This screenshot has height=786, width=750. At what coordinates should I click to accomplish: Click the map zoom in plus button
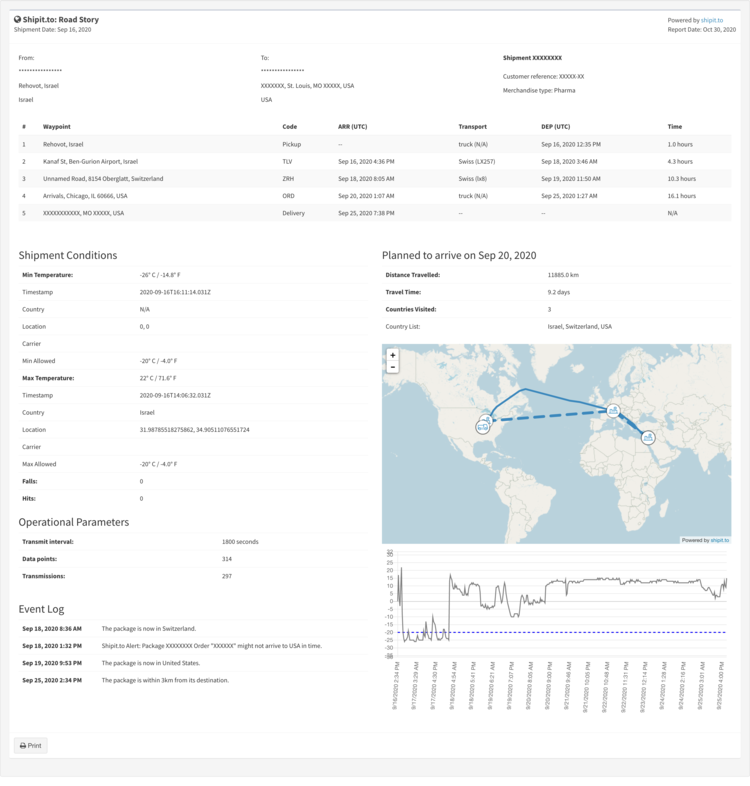[x=393, y=355]
